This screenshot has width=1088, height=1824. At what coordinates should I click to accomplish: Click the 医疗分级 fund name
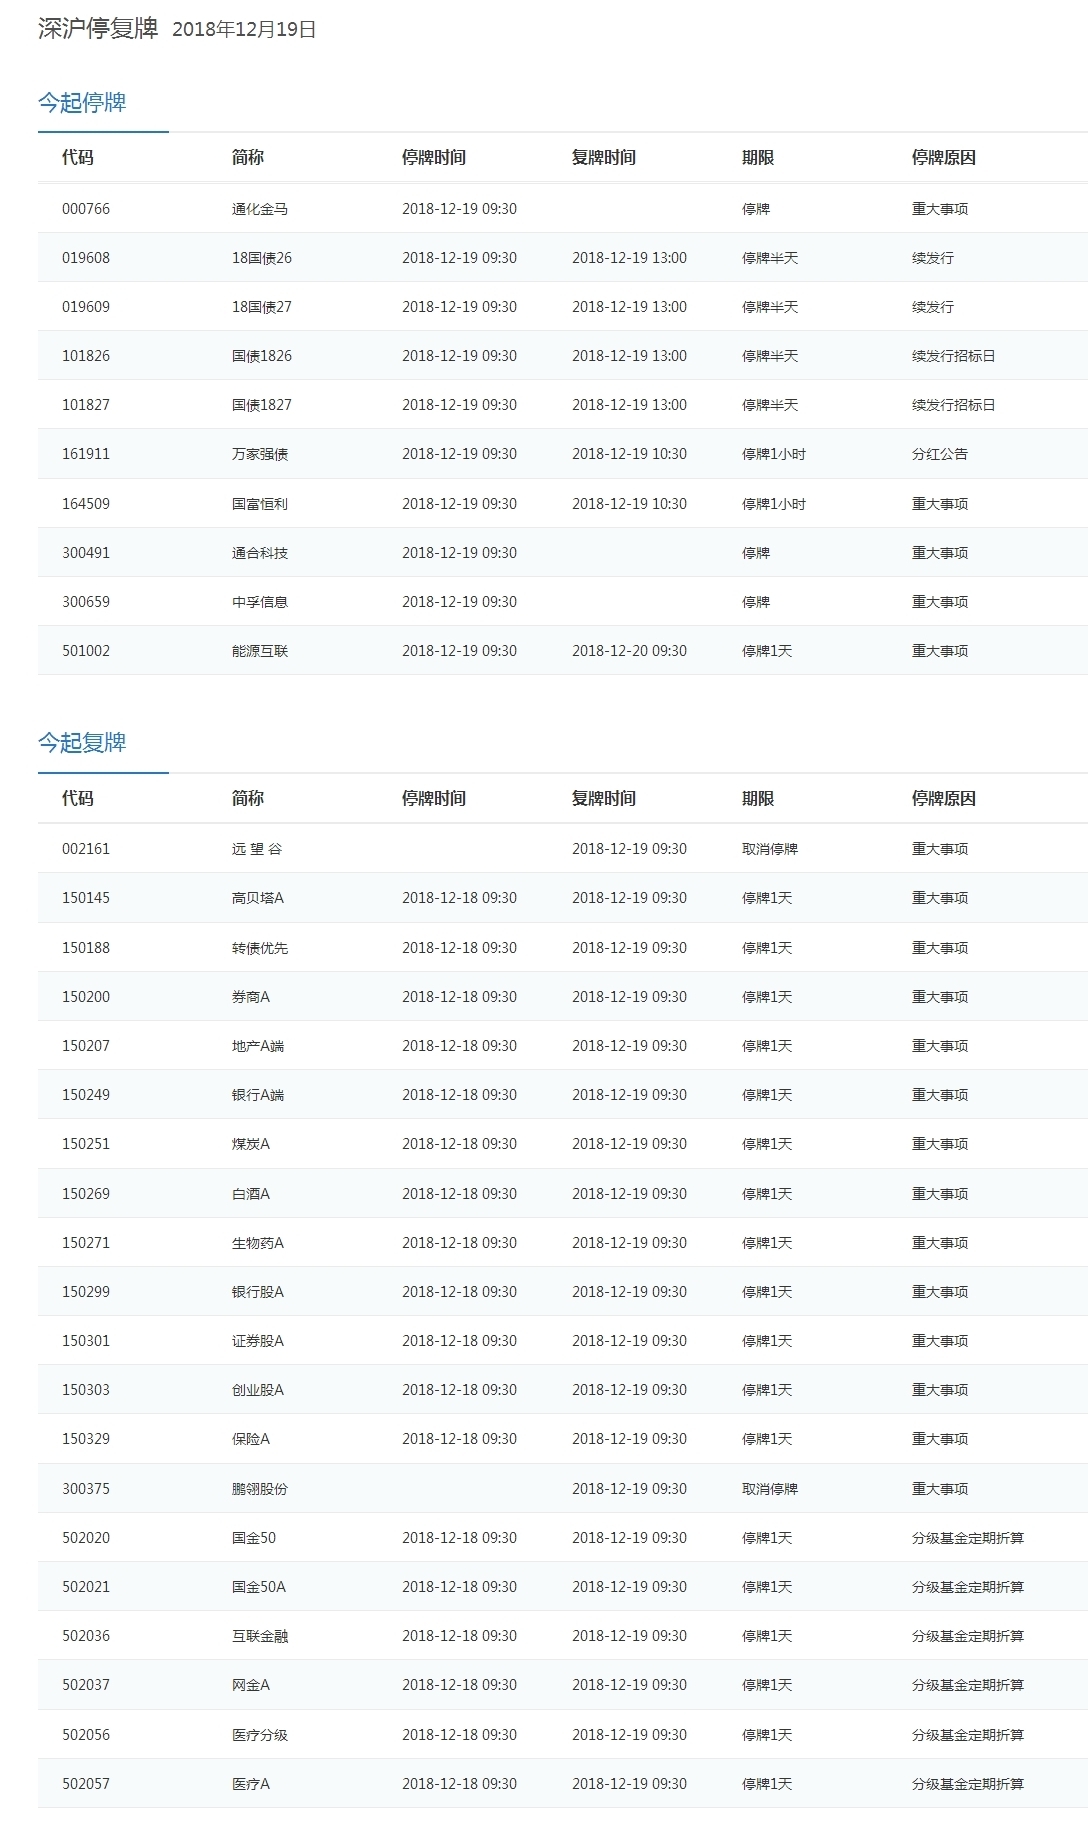click(260, 1735)
